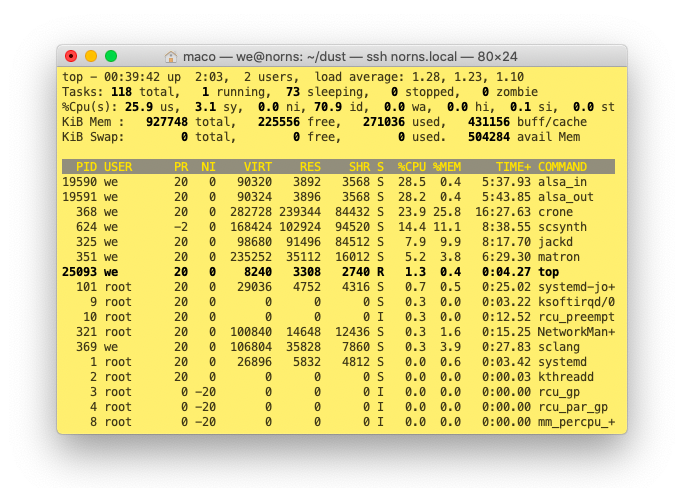Select the rcu_preempt command
This screenshot has width=693, height=488.
click(576, 317)
